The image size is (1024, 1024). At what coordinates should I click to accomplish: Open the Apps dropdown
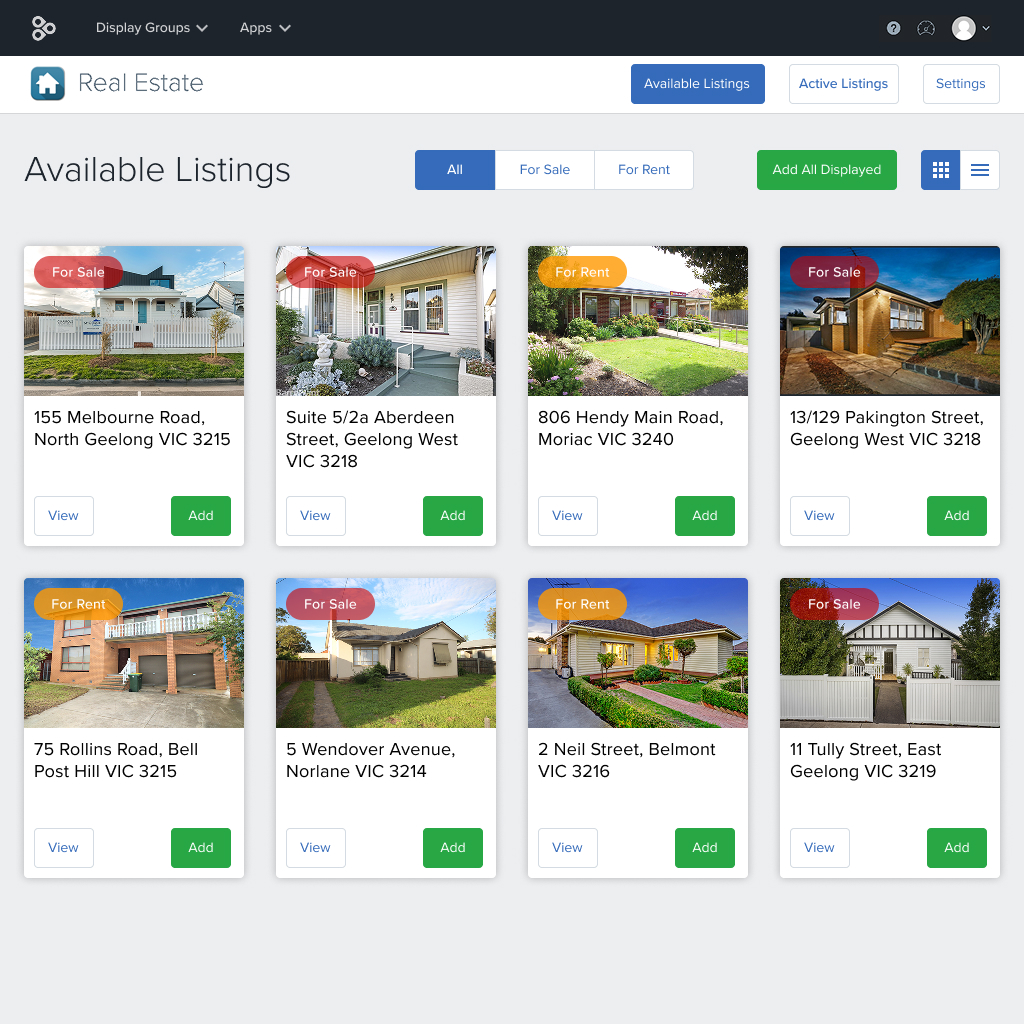(264, 28)
